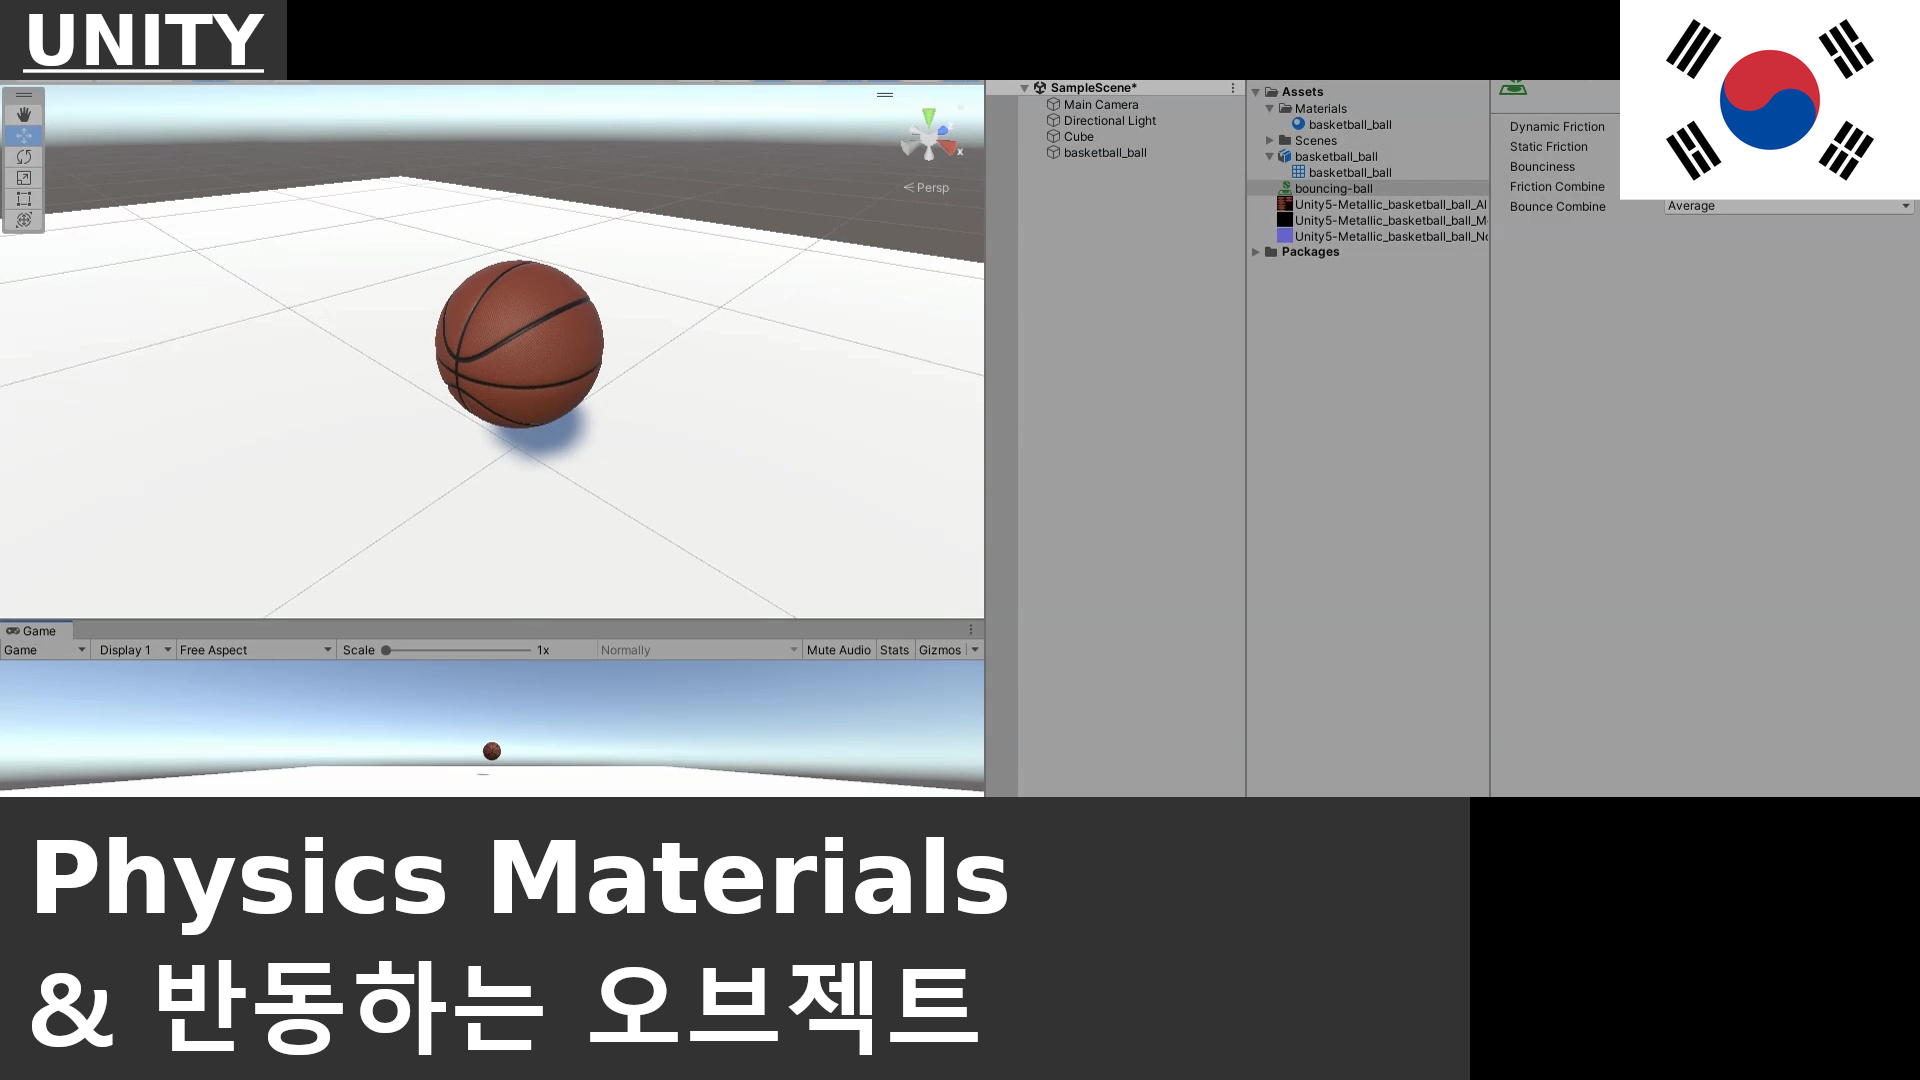The height and width of the screenshot is (1080, 1920).
Task: Select Unity5-Metallic_basketball_ball_Al texture
Action: coord(1390,204)
